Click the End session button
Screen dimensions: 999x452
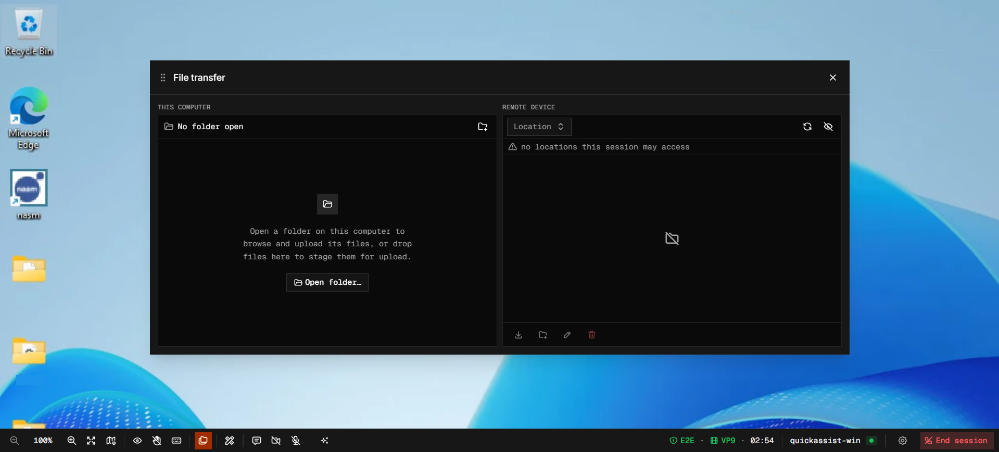tap(956, 441)
